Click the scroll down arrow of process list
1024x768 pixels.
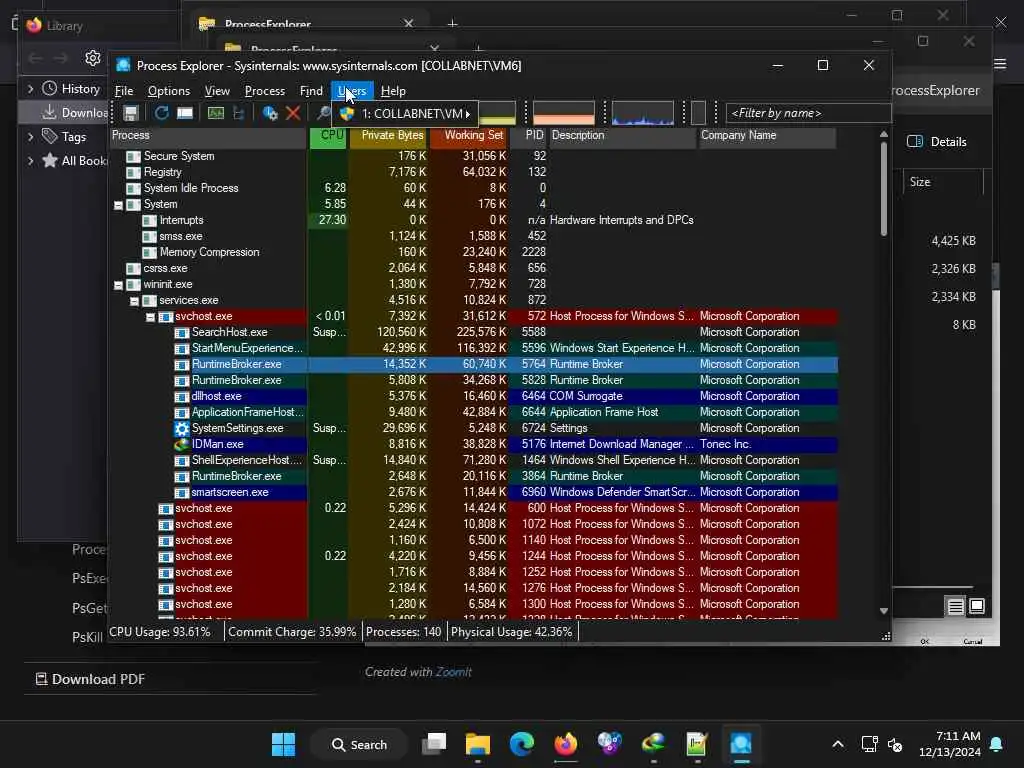click(x=884, y=611)
